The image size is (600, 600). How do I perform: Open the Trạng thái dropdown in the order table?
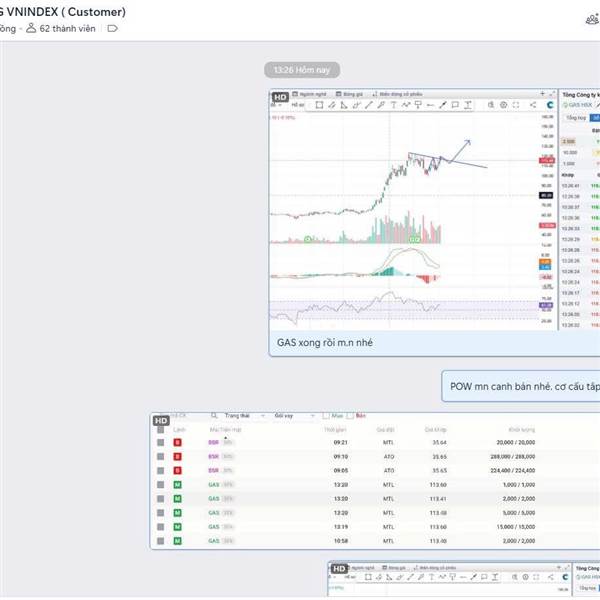tap(245, 416)
